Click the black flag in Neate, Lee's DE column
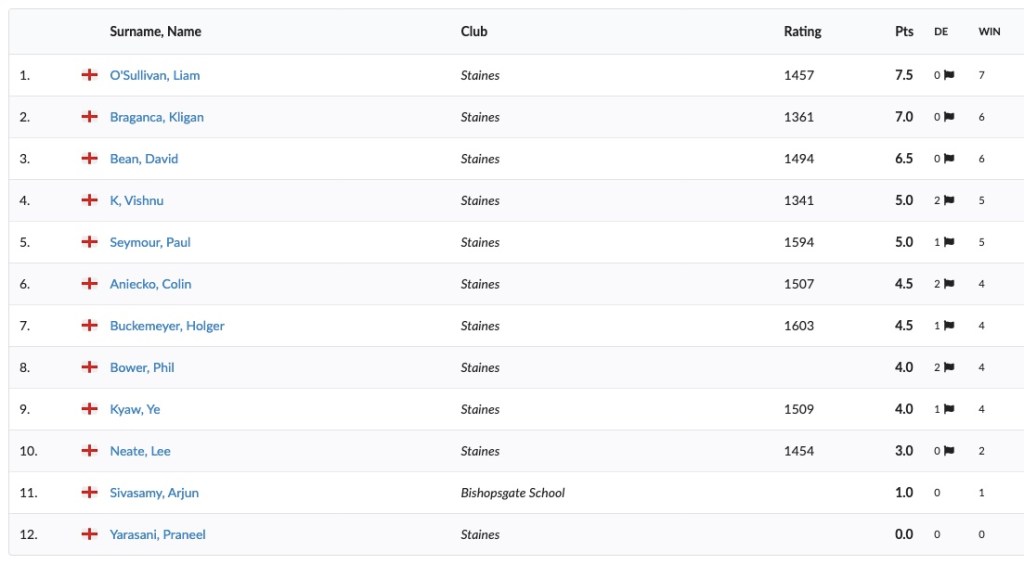1024x565 pixels. pos(949,451)
